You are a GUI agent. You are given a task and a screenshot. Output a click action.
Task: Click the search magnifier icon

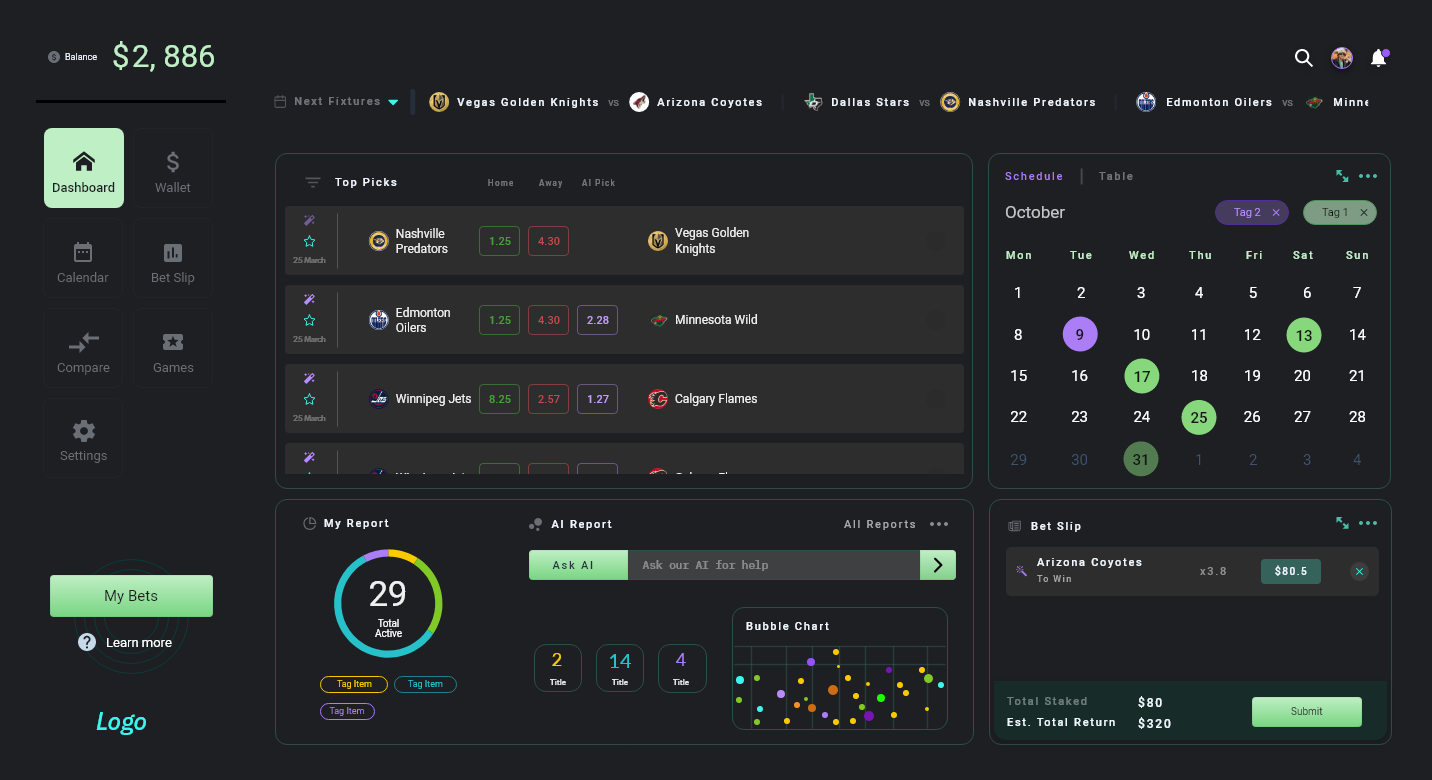1303,58
